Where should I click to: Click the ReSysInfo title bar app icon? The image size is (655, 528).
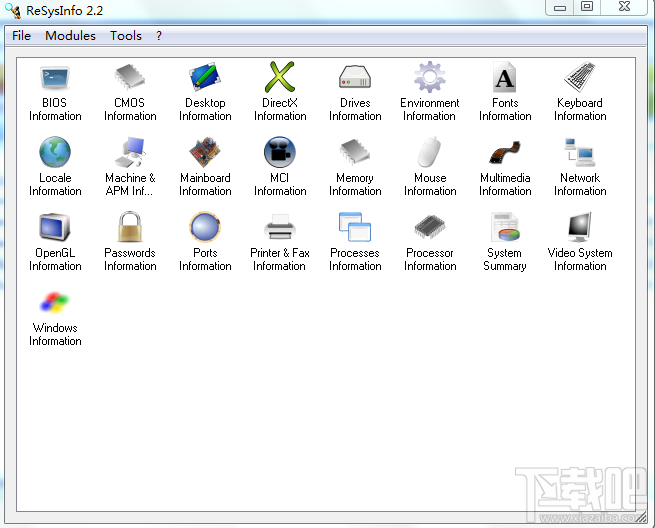pyautogui.click(x=13, y=11)
